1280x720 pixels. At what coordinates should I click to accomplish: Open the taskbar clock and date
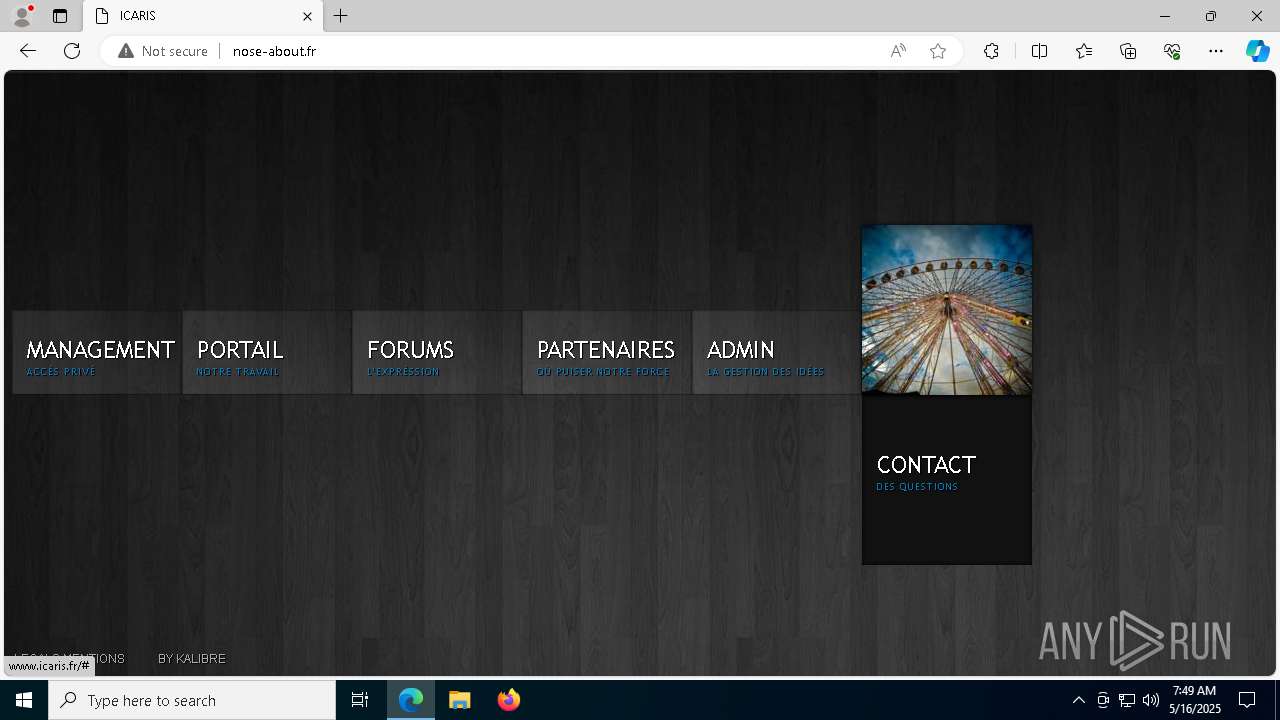[x=1196, y=700]
